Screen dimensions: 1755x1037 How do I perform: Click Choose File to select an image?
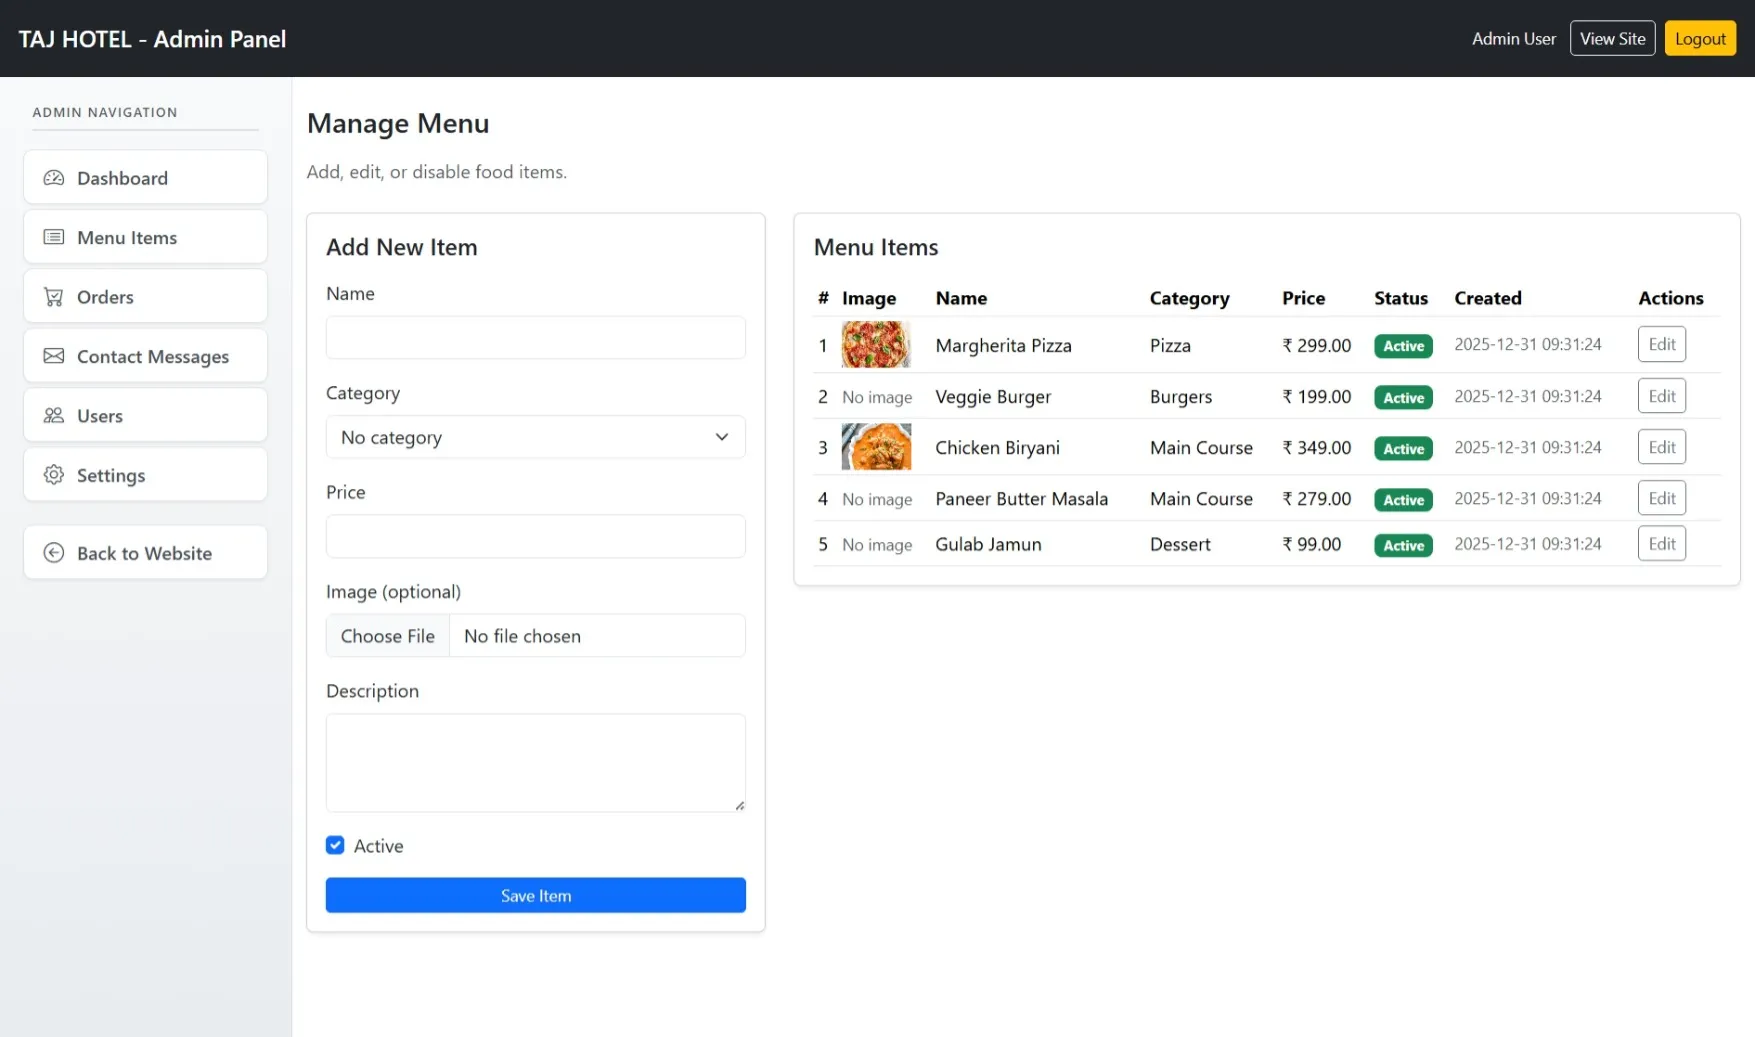point(387,635)
